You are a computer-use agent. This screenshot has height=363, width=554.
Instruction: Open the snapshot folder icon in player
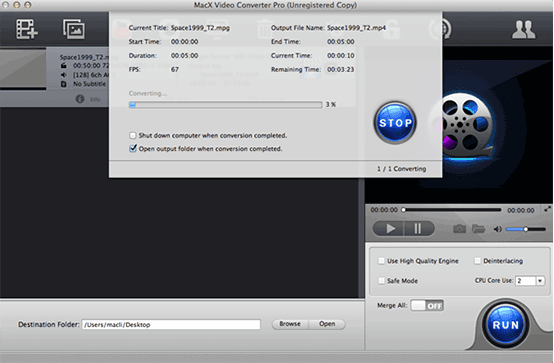[x=478, y=229]
